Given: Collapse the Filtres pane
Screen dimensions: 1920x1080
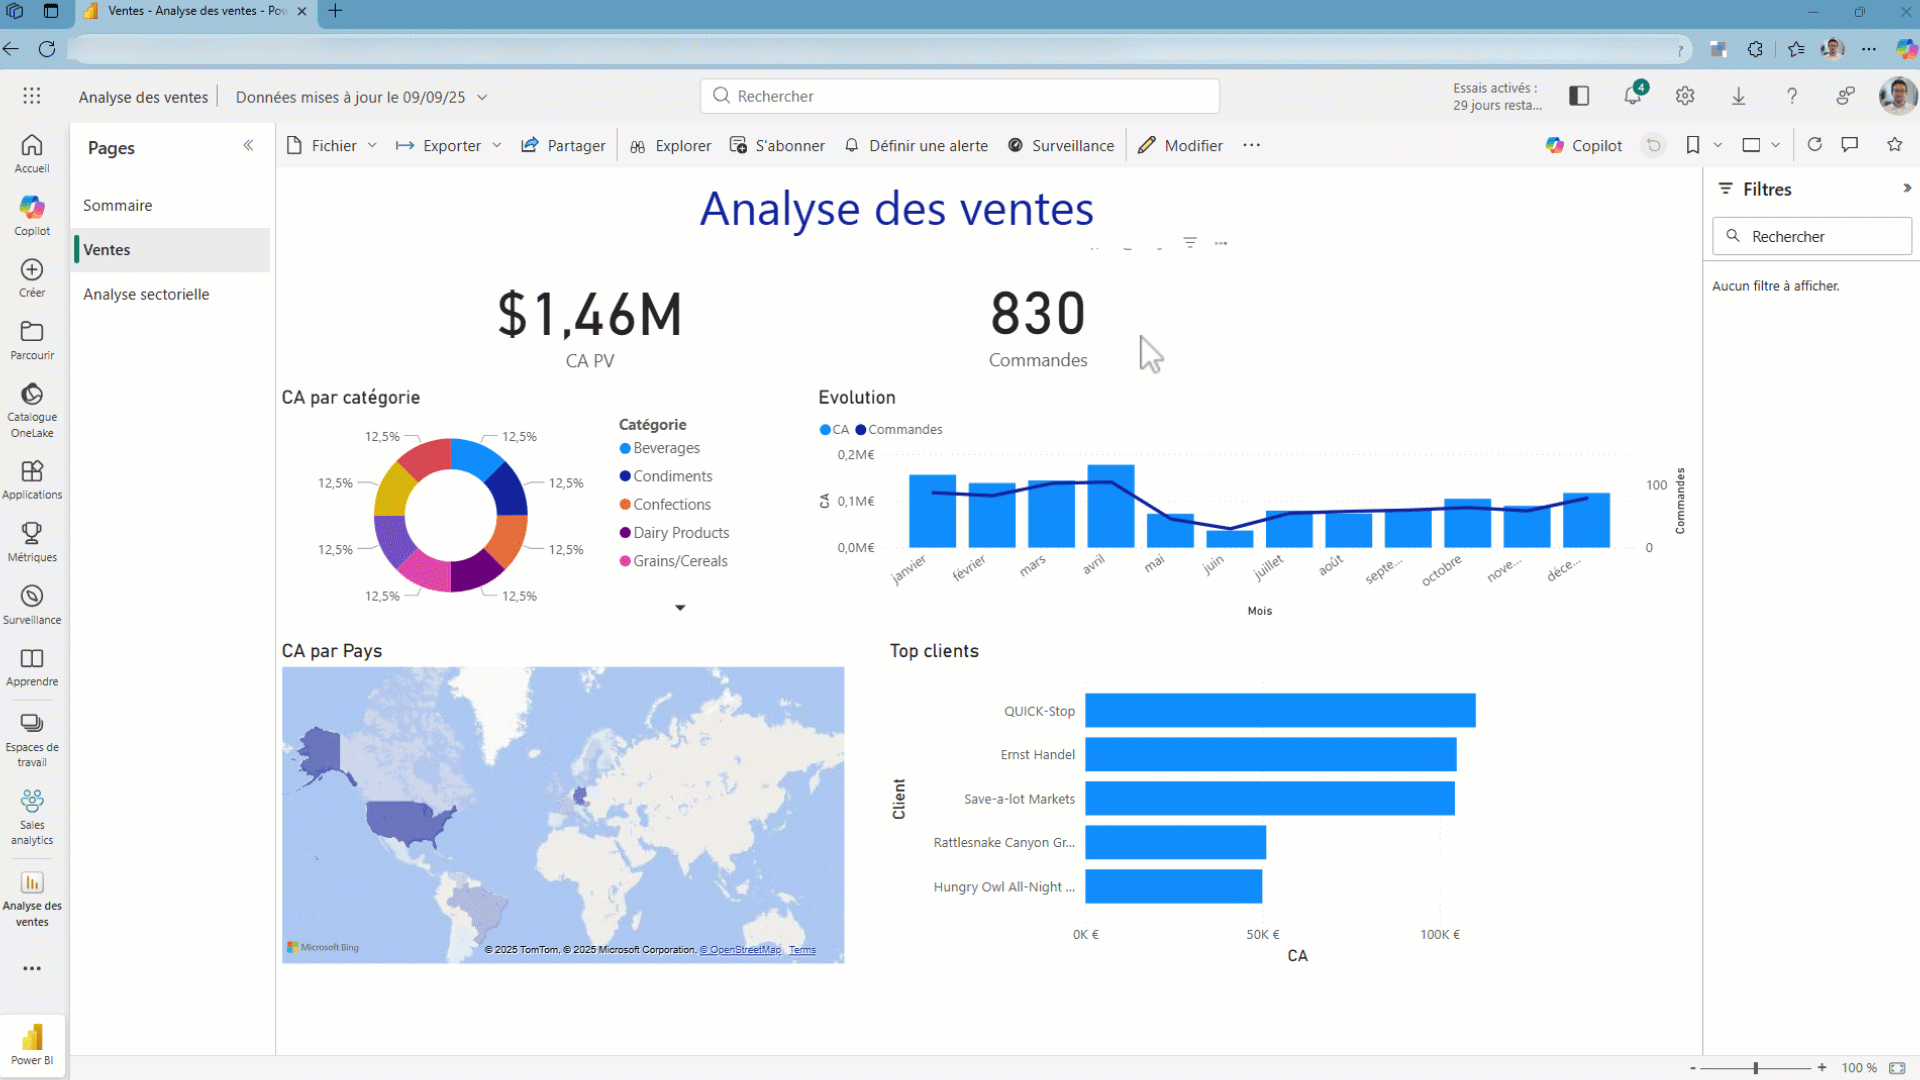Looking at the screenshot, I should click(1906, 188).
